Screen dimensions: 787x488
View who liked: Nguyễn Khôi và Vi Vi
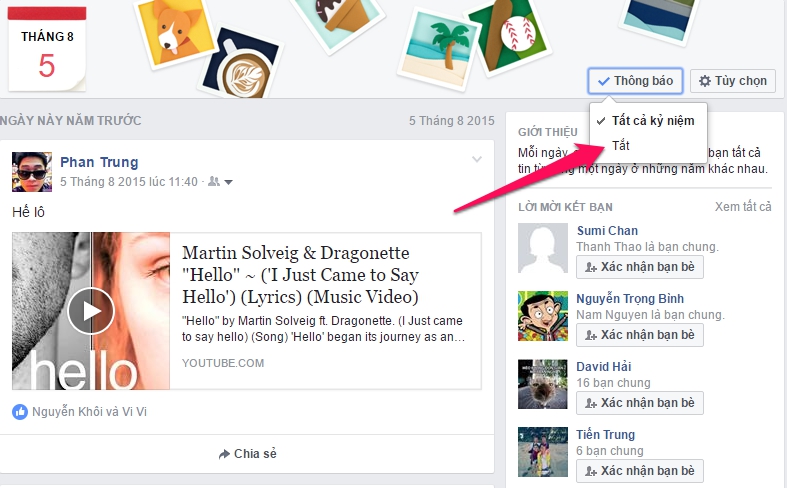coord(89,412)
